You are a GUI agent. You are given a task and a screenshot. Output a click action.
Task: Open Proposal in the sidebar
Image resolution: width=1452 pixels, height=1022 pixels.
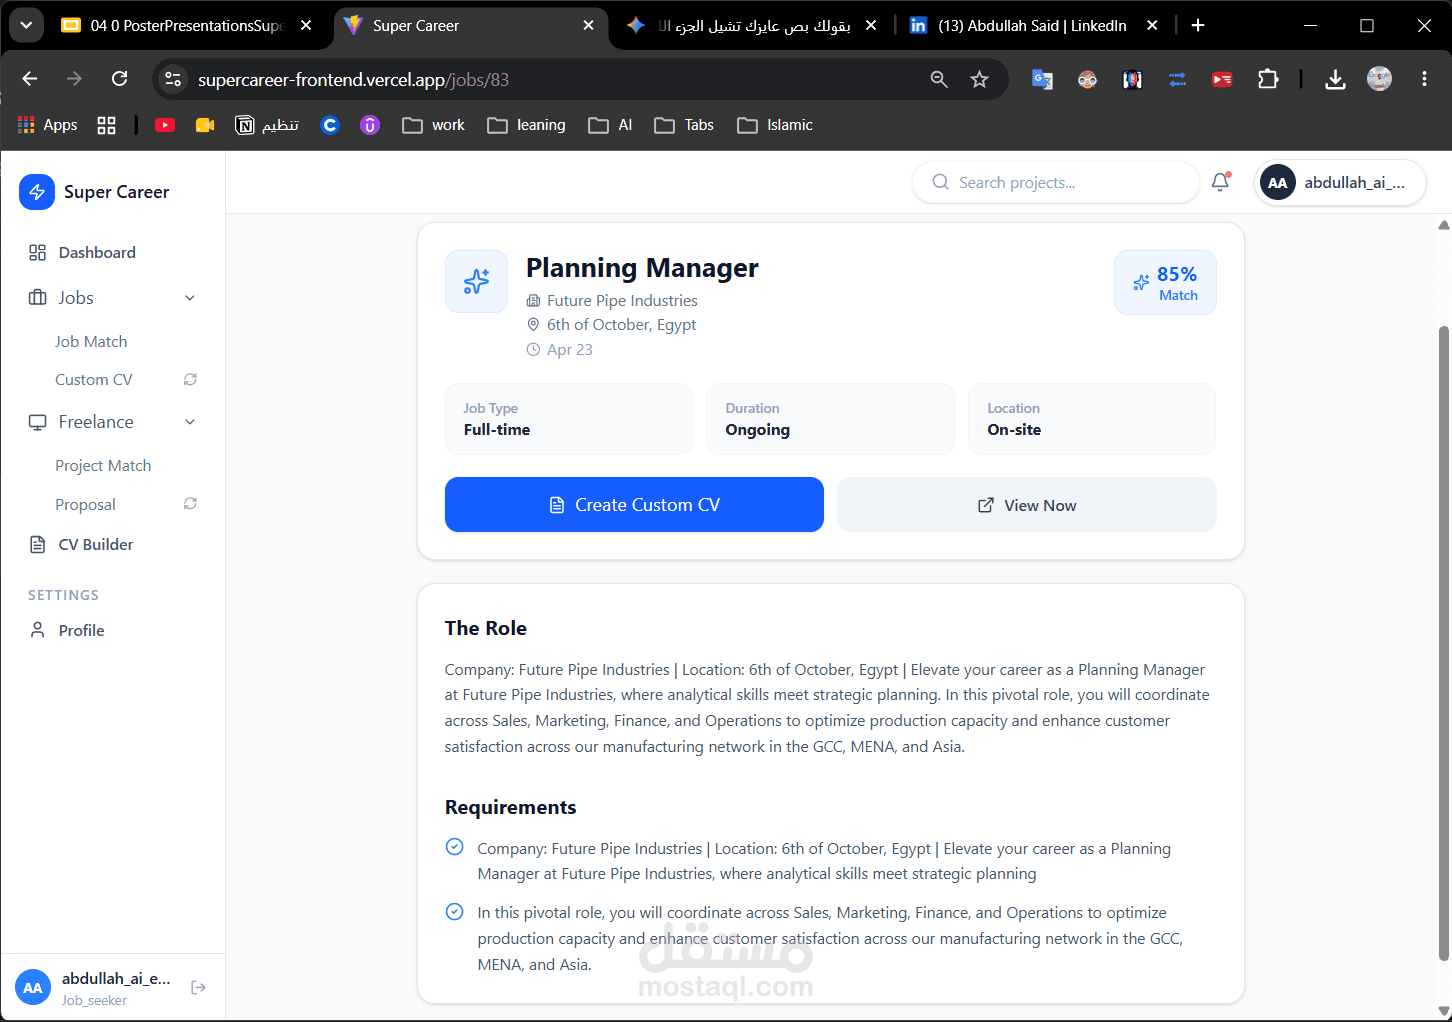tap(85, 505)
